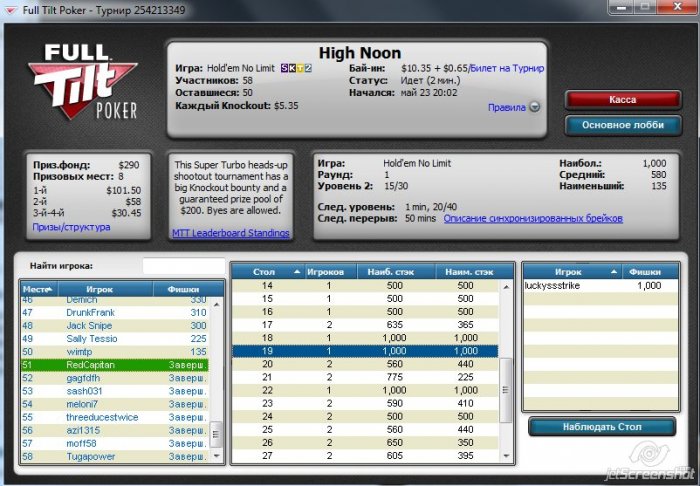The width and height of the screenshot is (700, 486).
Task: Select table 18 row
Action: click(365, 338)
